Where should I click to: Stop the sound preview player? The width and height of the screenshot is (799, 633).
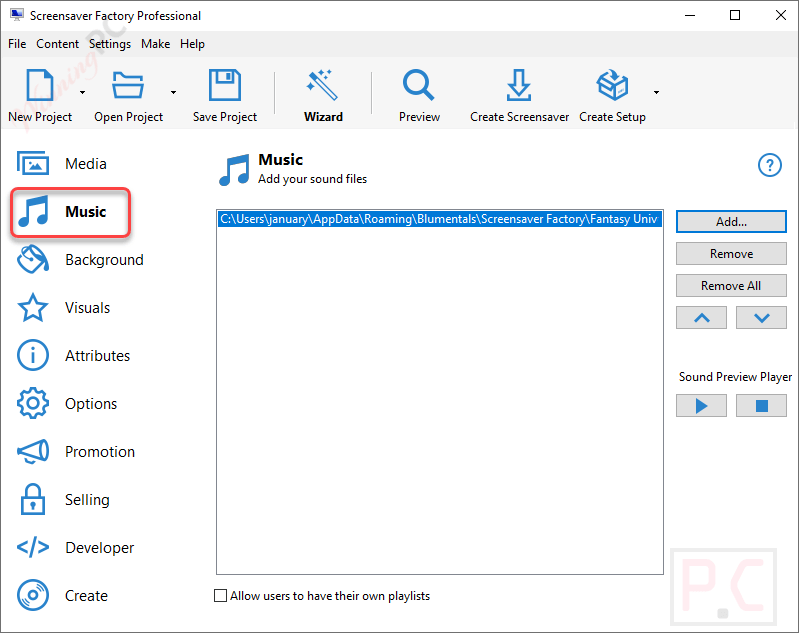[761, 406]
